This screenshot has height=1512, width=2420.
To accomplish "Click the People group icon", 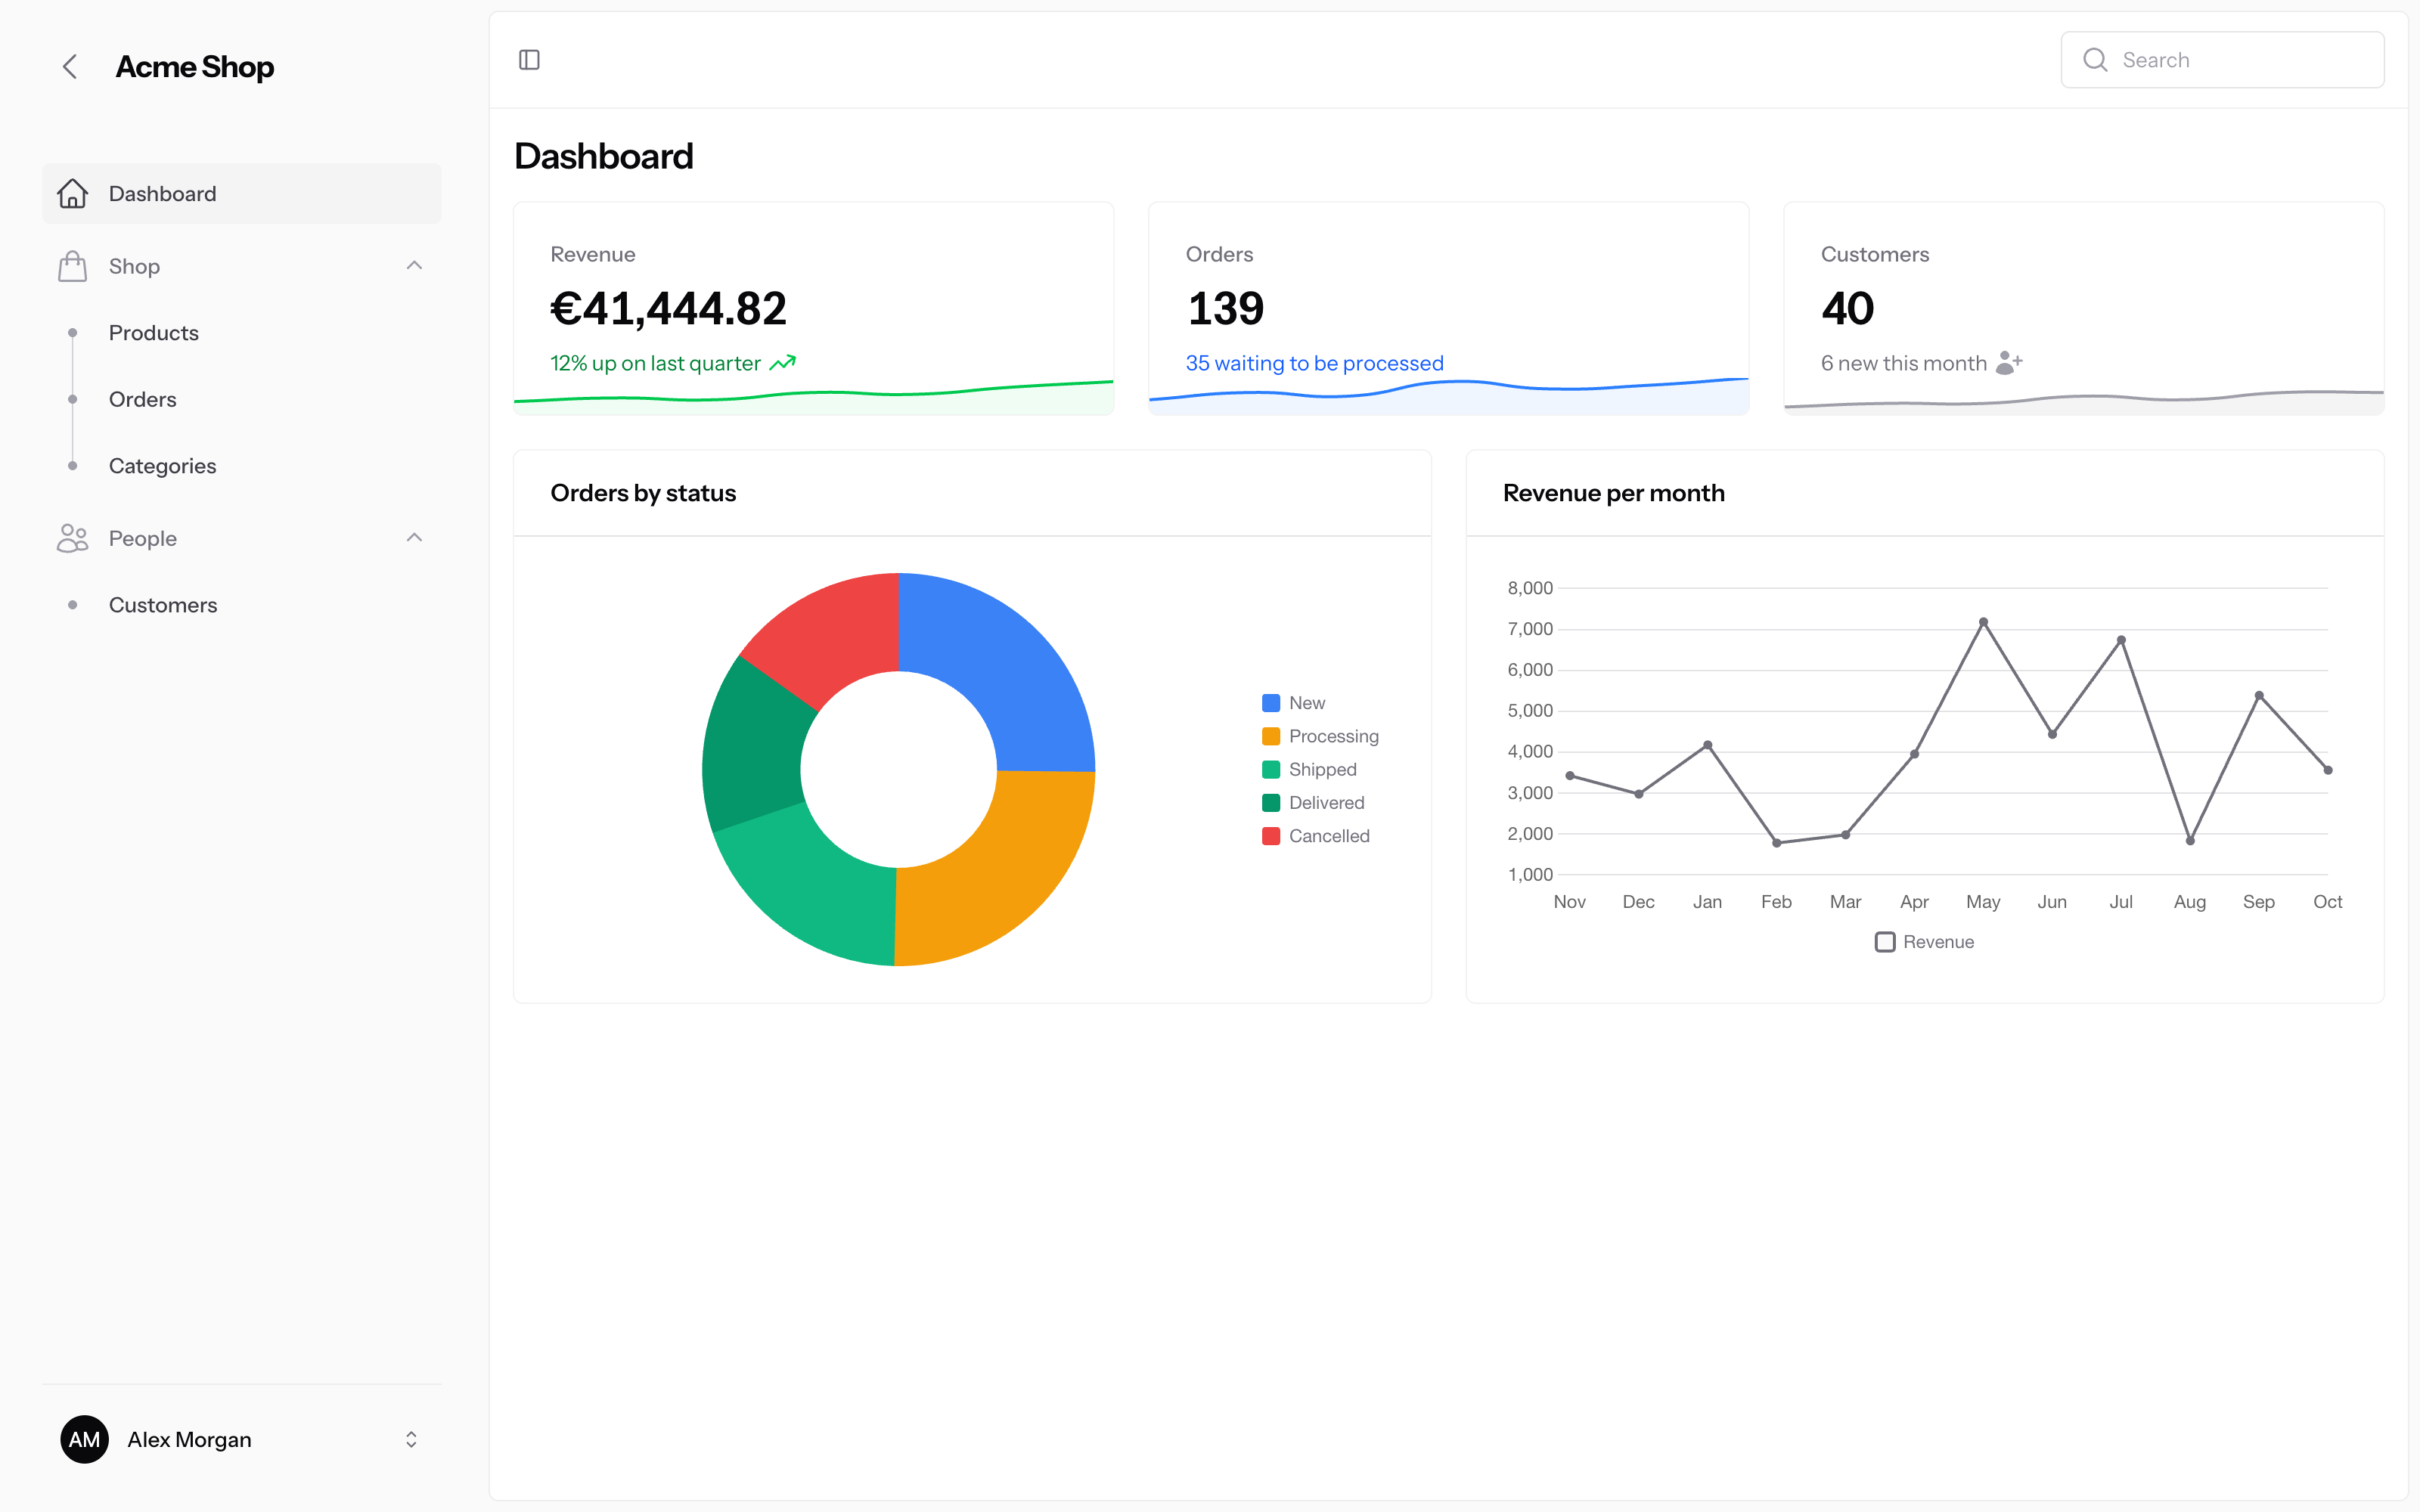I will (72, 538).
